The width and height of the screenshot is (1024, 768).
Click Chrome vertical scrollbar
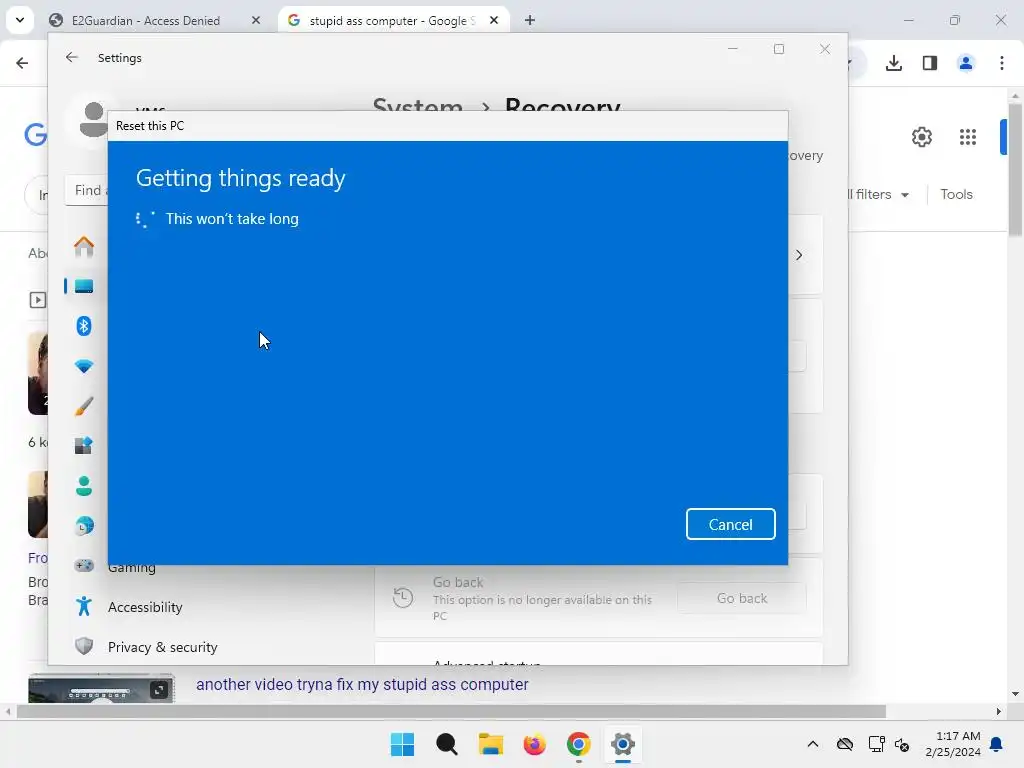click(1015, 170)
